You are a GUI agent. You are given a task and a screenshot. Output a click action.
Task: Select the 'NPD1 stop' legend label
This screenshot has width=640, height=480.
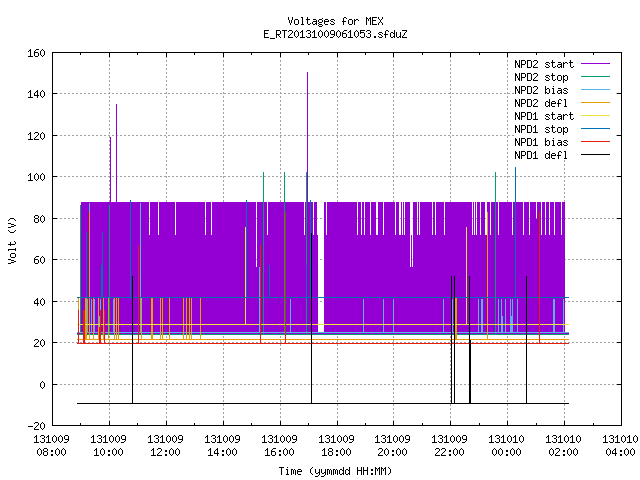click(541, 129)
